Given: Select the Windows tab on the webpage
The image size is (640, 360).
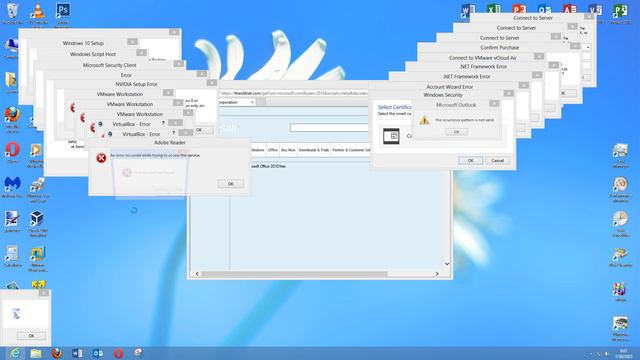Looking at the screenshot, I should [258, 150].
